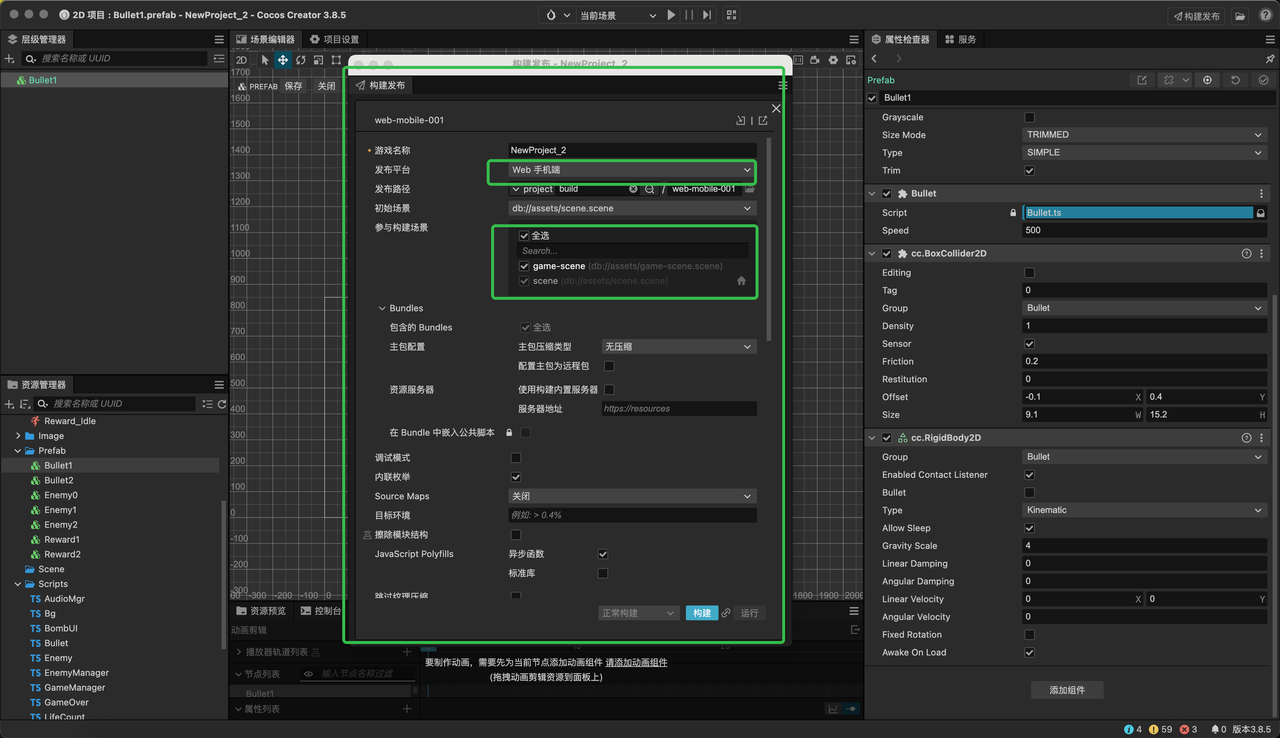Click the 游戏名称 input field

(x=631, y=150)
